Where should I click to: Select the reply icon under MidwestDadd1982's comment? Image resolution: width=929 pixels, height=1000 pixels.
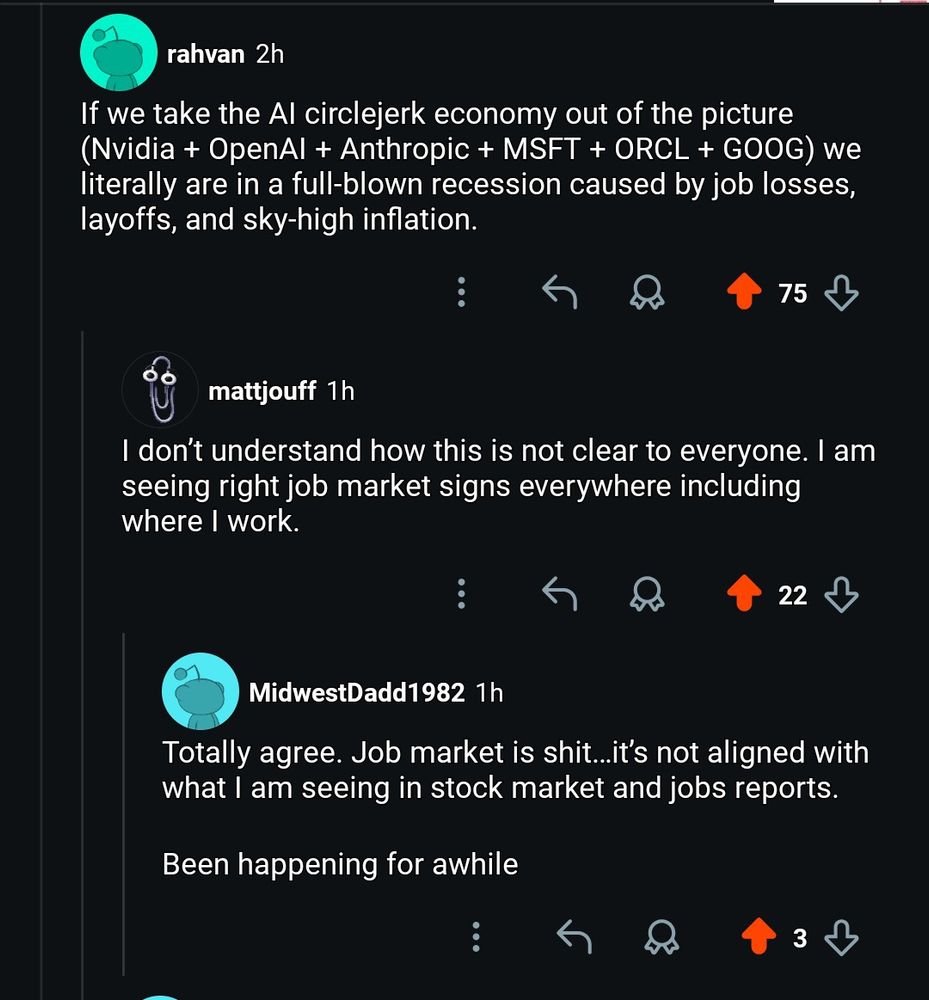pos(575,936)
